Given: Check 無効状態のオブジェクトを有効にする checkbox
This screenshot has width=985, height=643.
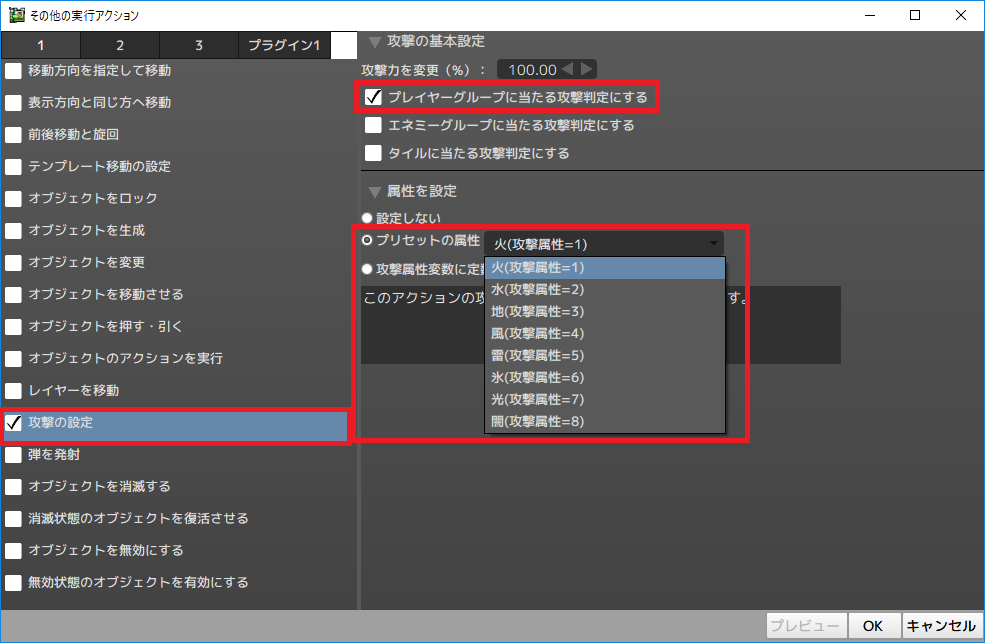Looking at the screenshot, I should click(13, 583).
